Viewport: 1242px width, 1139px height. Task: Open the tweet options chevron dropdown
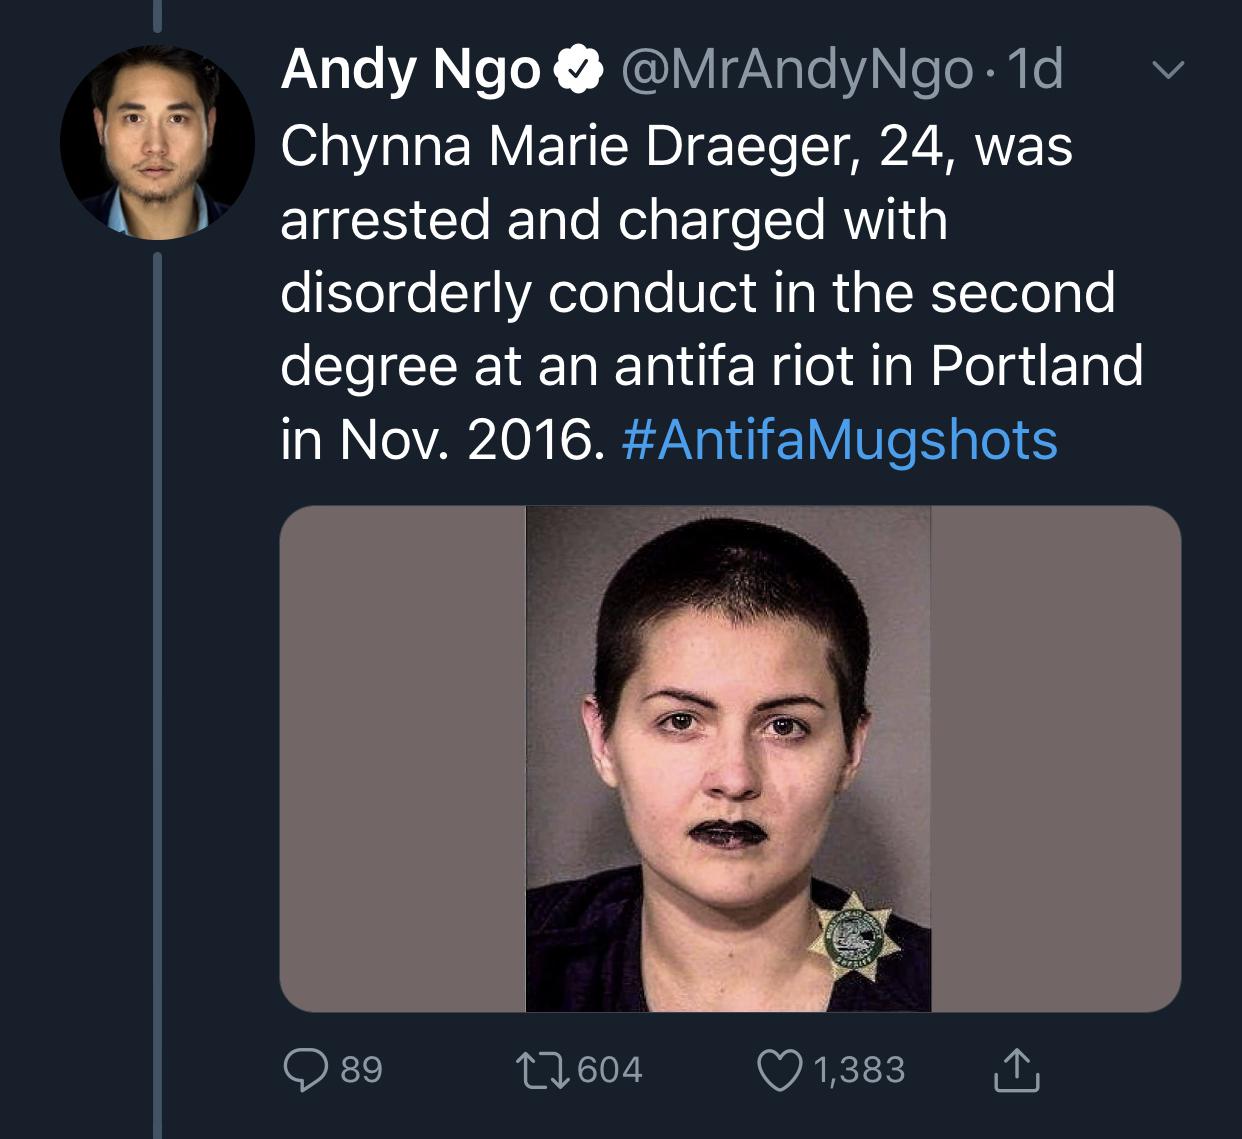[1167, 70]
